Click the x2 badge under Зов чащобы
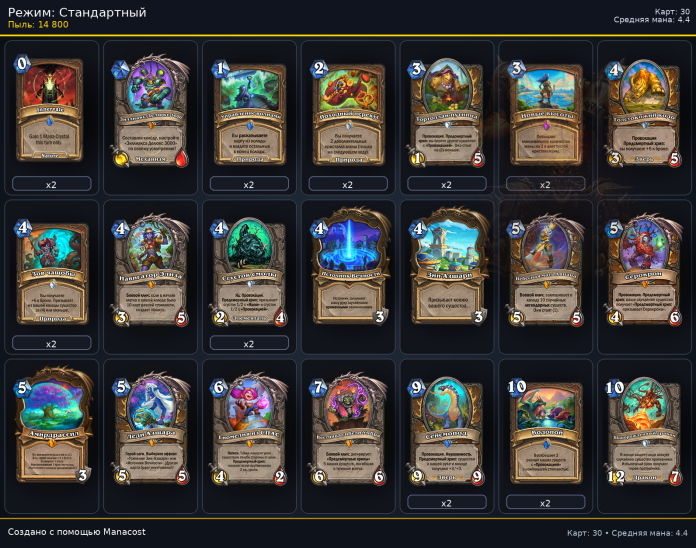 51,343
